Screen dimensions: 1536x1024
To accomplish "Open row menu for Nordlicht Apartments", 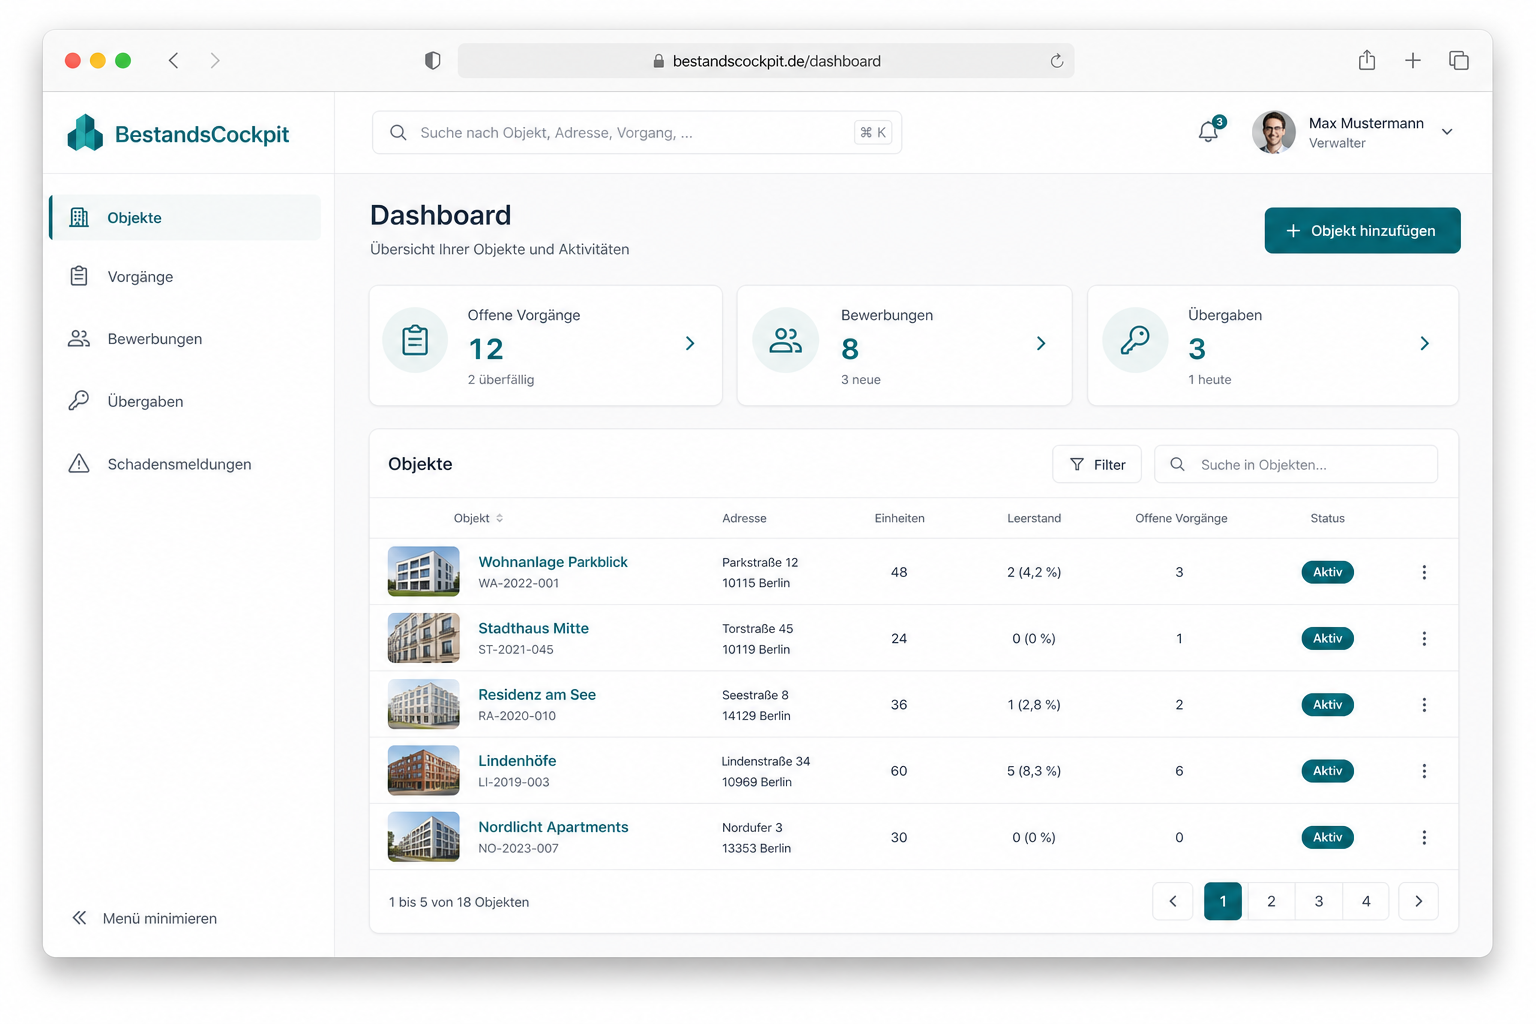I will pos(1424,837).
